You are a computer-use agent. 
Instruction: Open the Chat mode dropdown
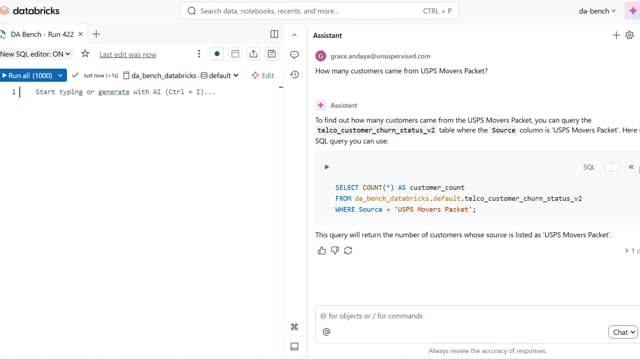[x=622, y=332]
